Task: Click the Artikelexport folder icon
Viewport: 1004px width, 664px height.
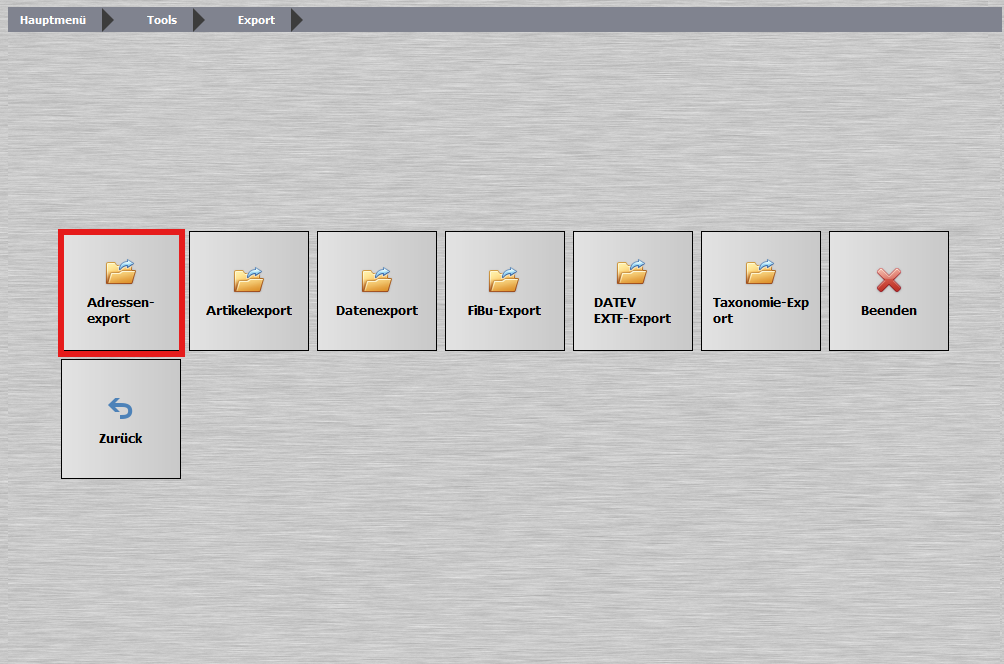Action: pyautogui.click(x=248, y=280)
